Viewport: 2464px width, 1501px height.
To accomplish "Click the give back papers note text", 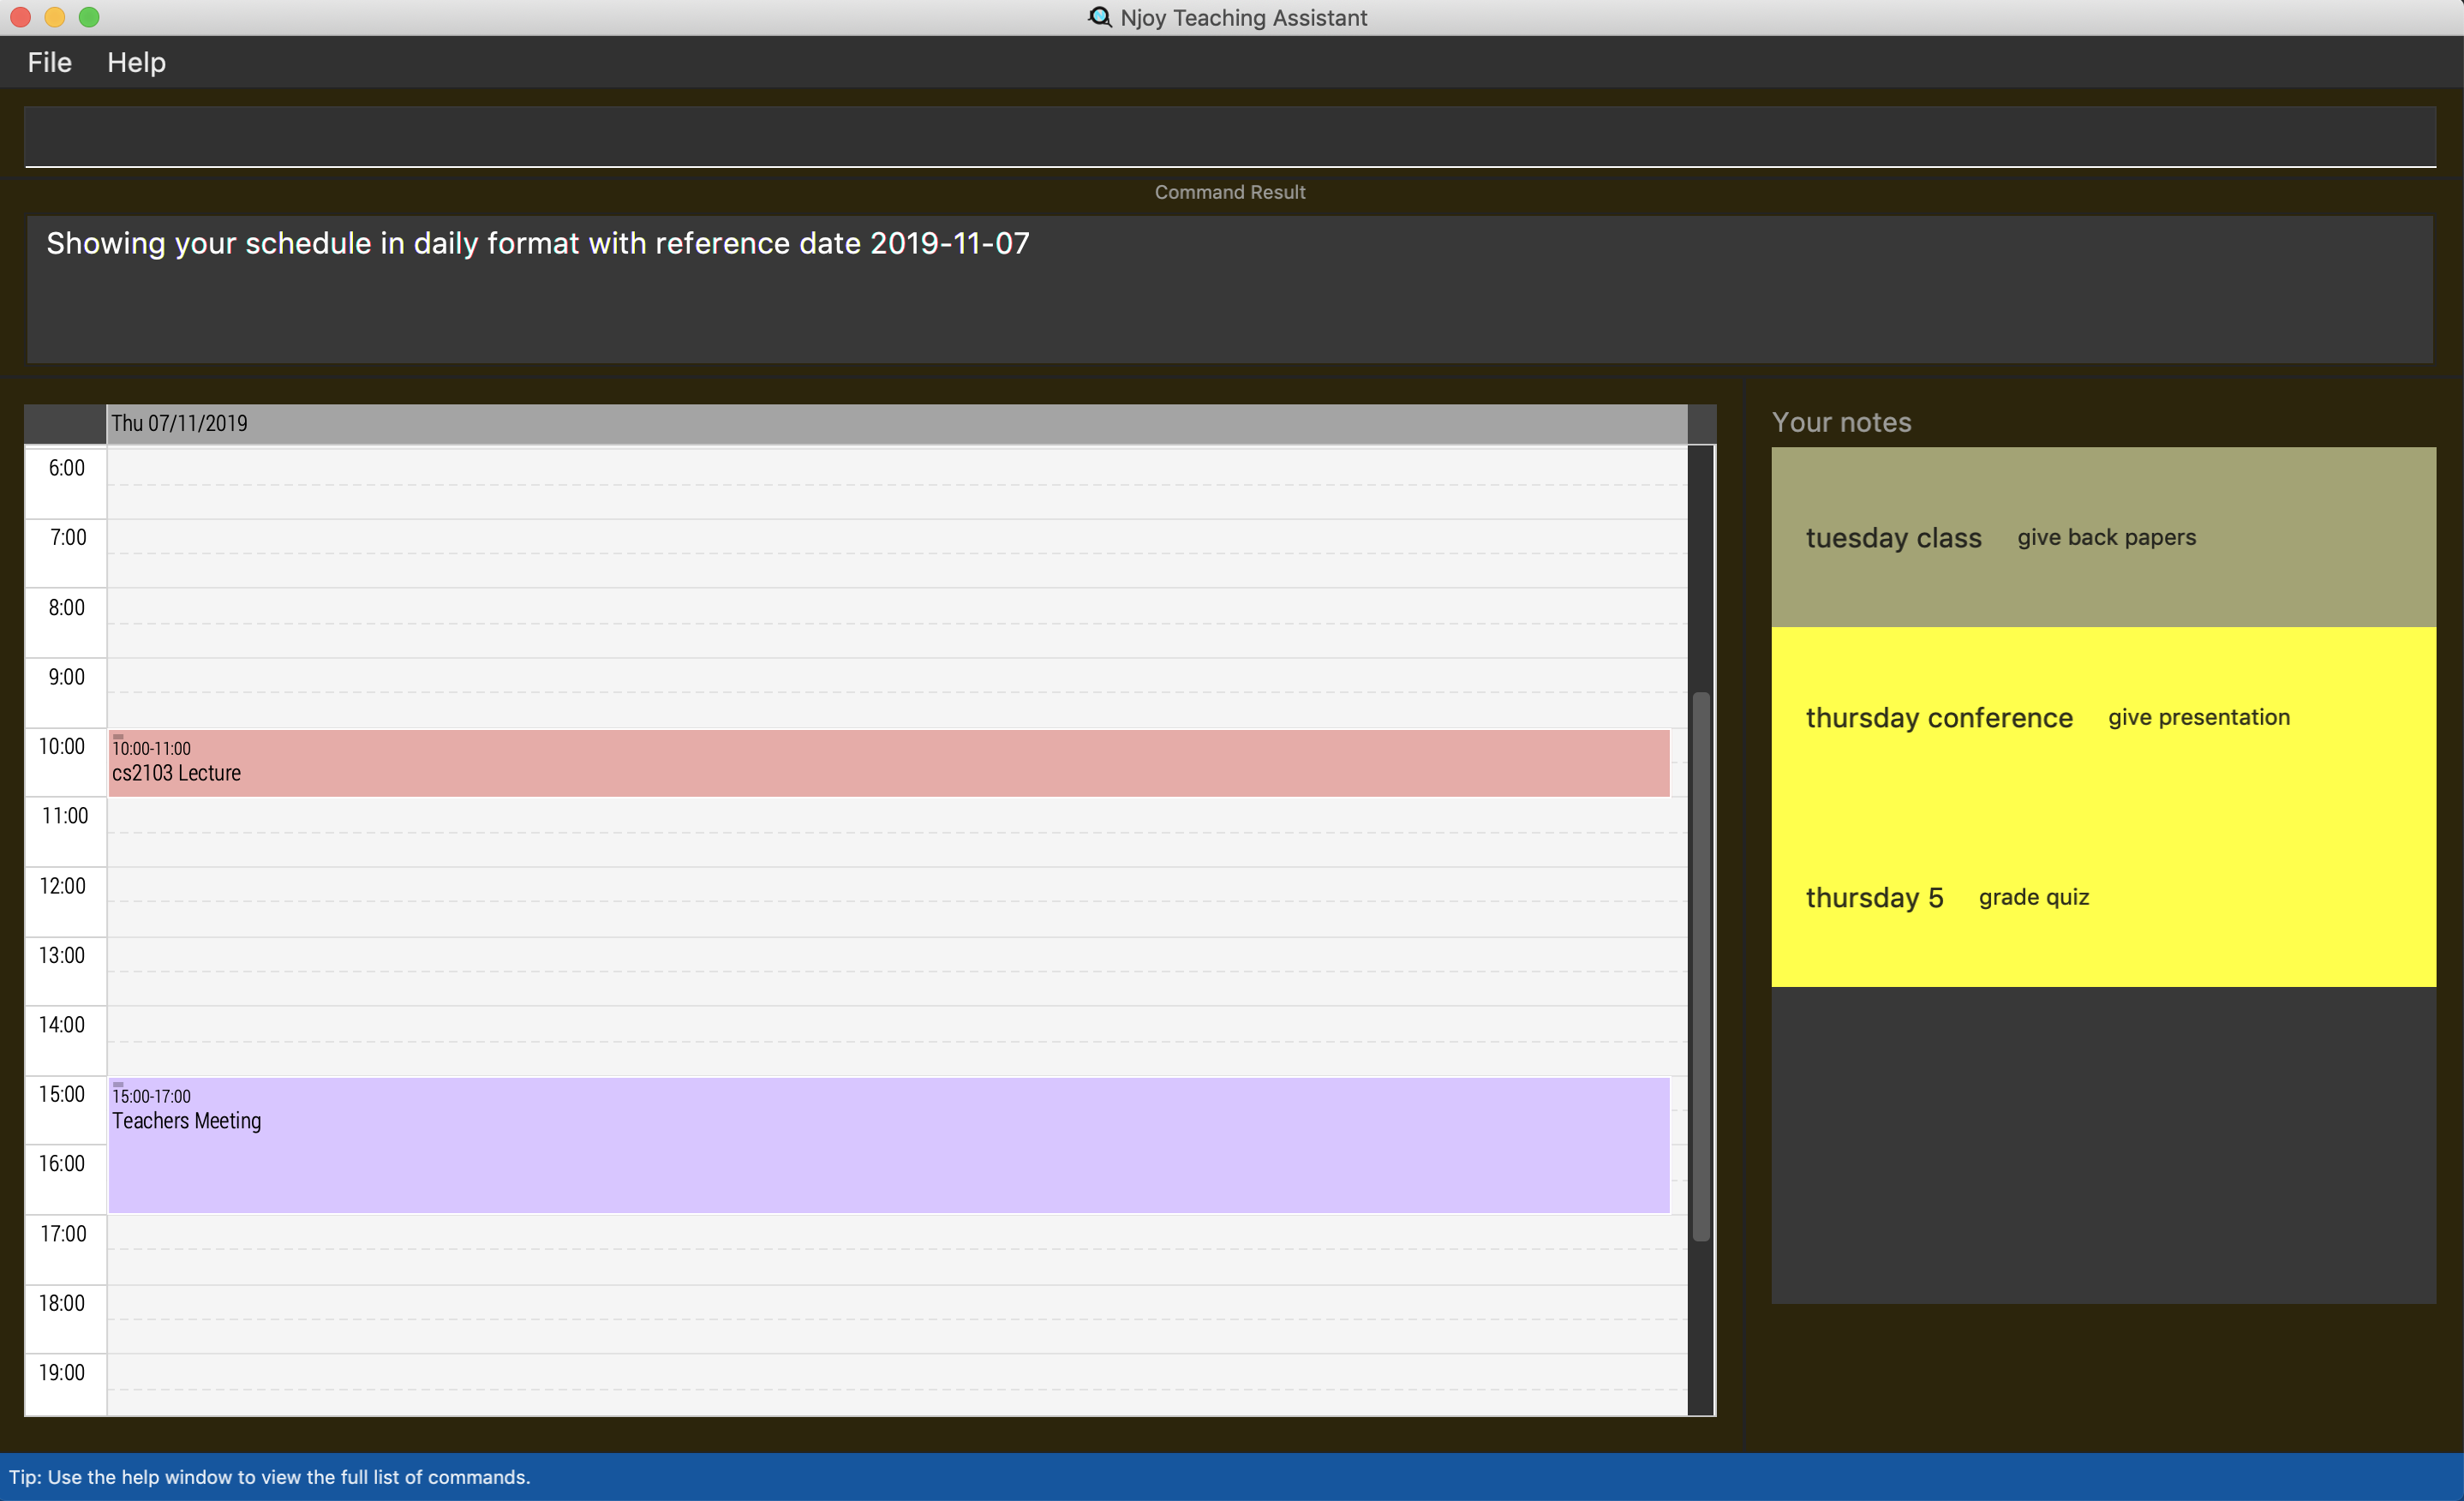I will 2106,537.
